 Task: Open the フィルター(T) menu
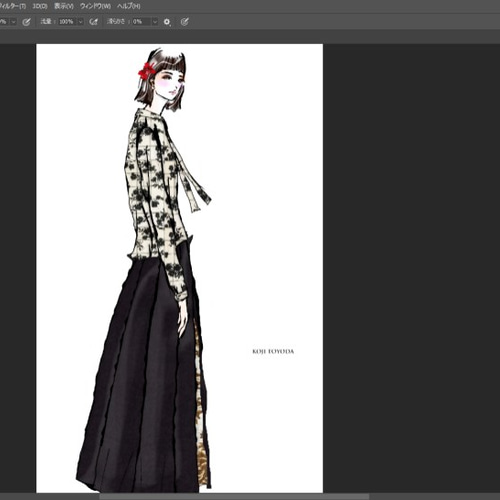pos(13,6)
